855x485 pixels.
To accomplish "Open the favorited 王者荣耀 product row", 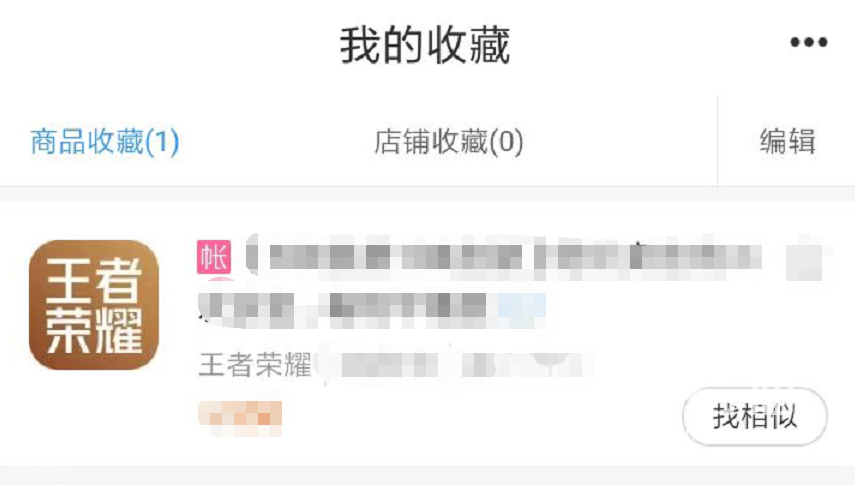I will point(428,334).
